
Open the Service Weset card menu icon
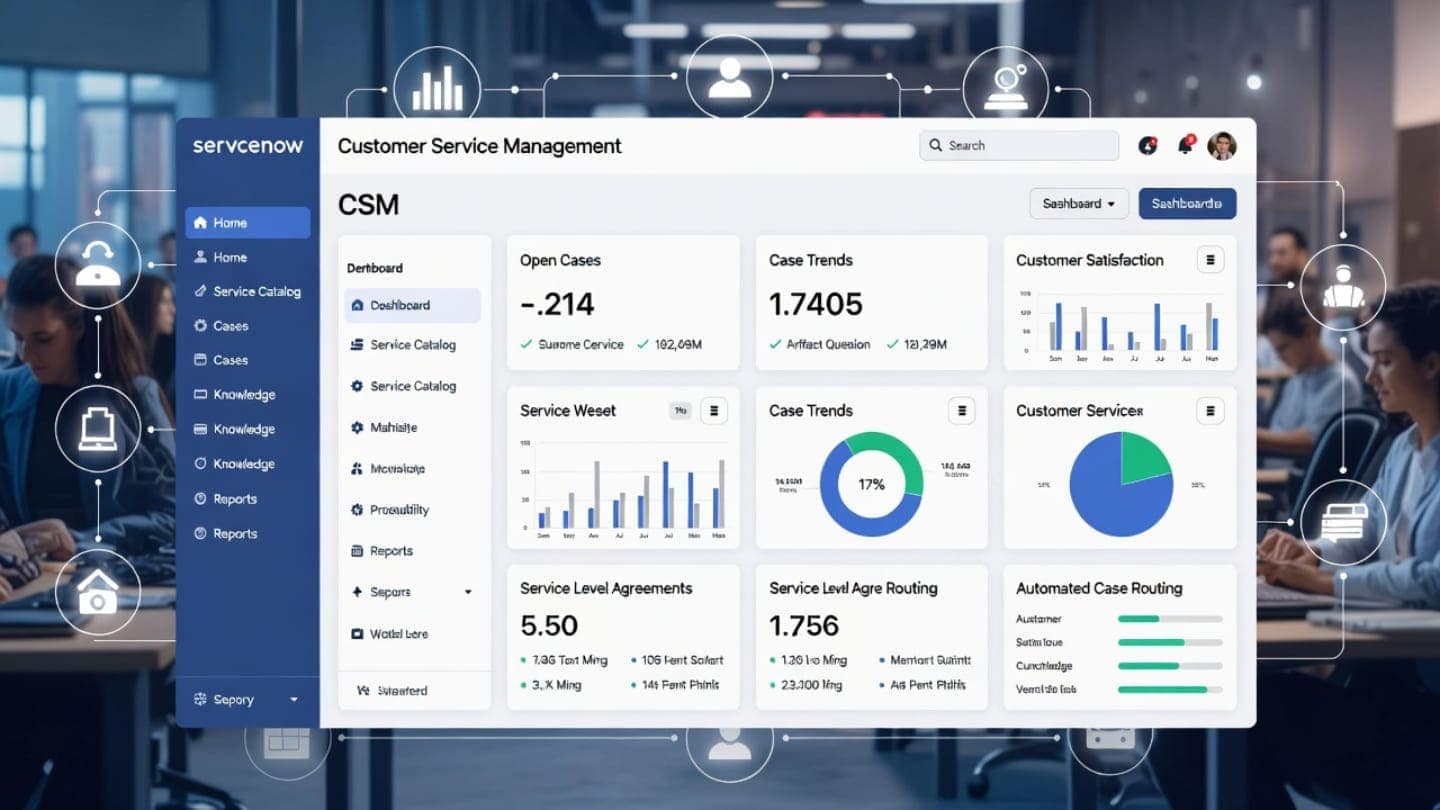coord(713,410)
